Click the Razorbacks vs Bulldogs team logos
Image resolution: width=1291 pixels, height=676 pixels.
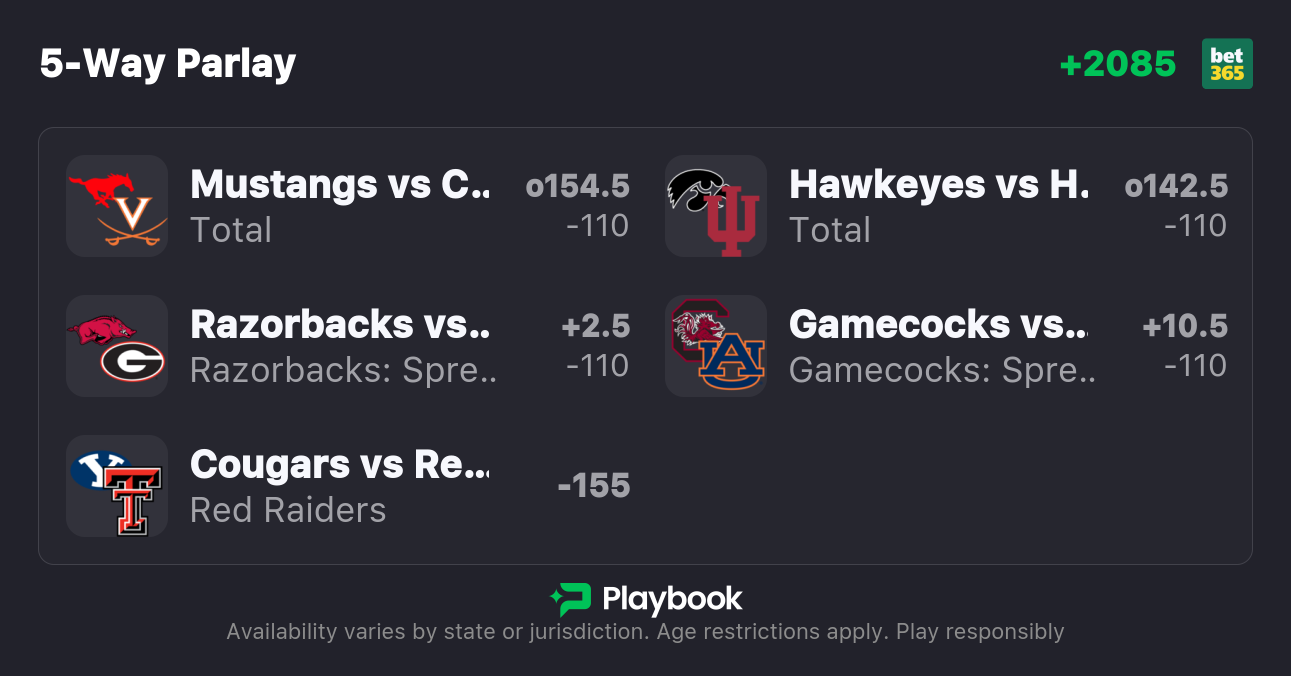click(117, 346)
